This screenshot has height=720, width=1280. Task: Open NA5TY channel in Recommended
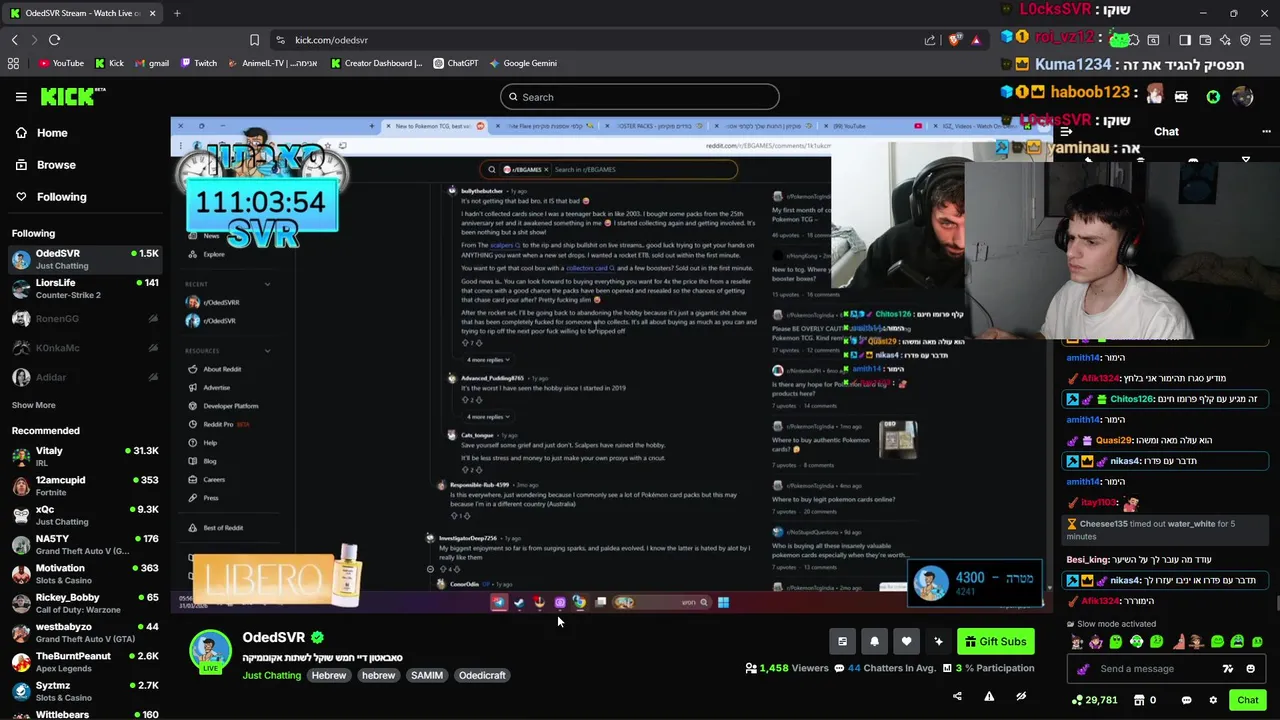85,545
